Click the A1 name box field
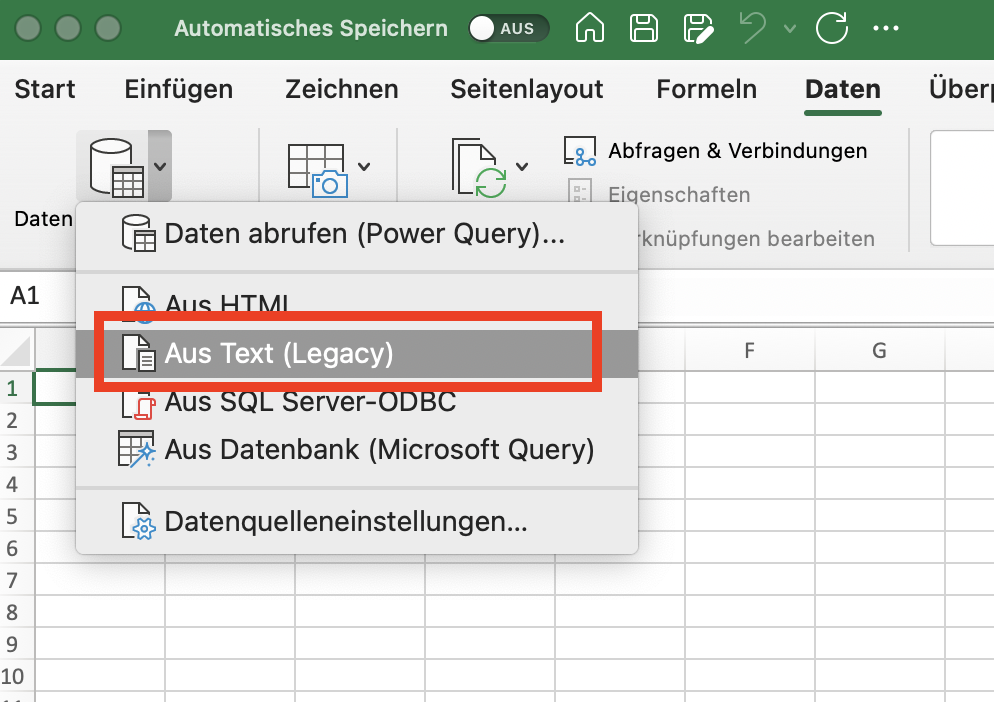 [x=40, y=295]
